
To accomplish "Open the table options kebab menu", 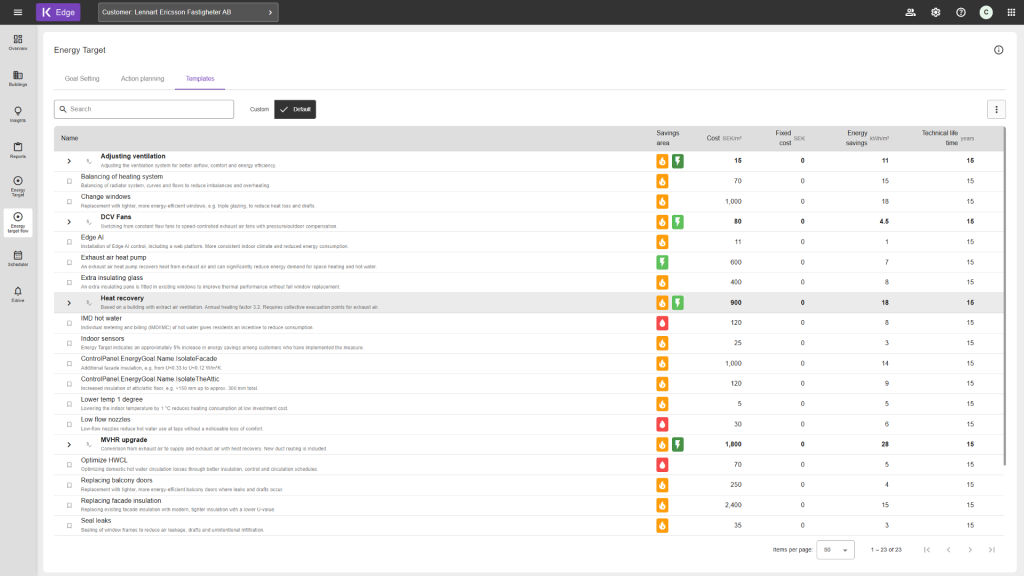I will click(x=997, y=110).
